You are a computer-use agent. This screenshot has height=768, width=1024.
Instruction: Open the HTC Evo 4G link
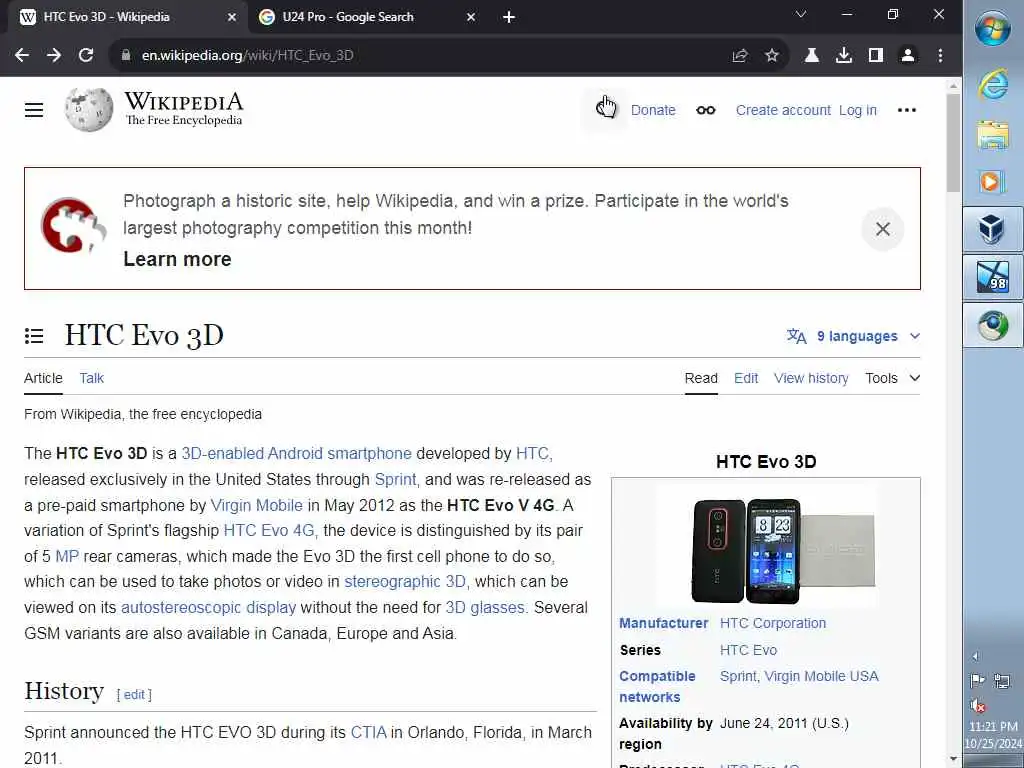269,530
